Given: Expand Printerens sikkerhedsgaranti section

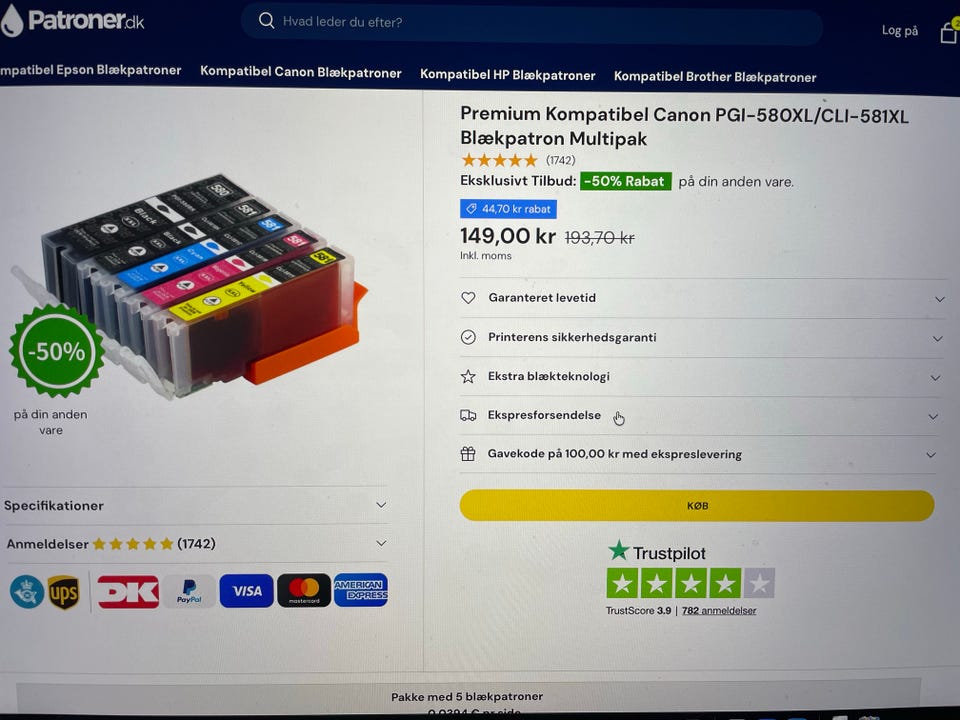Looking at the screenshot, I should [702, 337].
